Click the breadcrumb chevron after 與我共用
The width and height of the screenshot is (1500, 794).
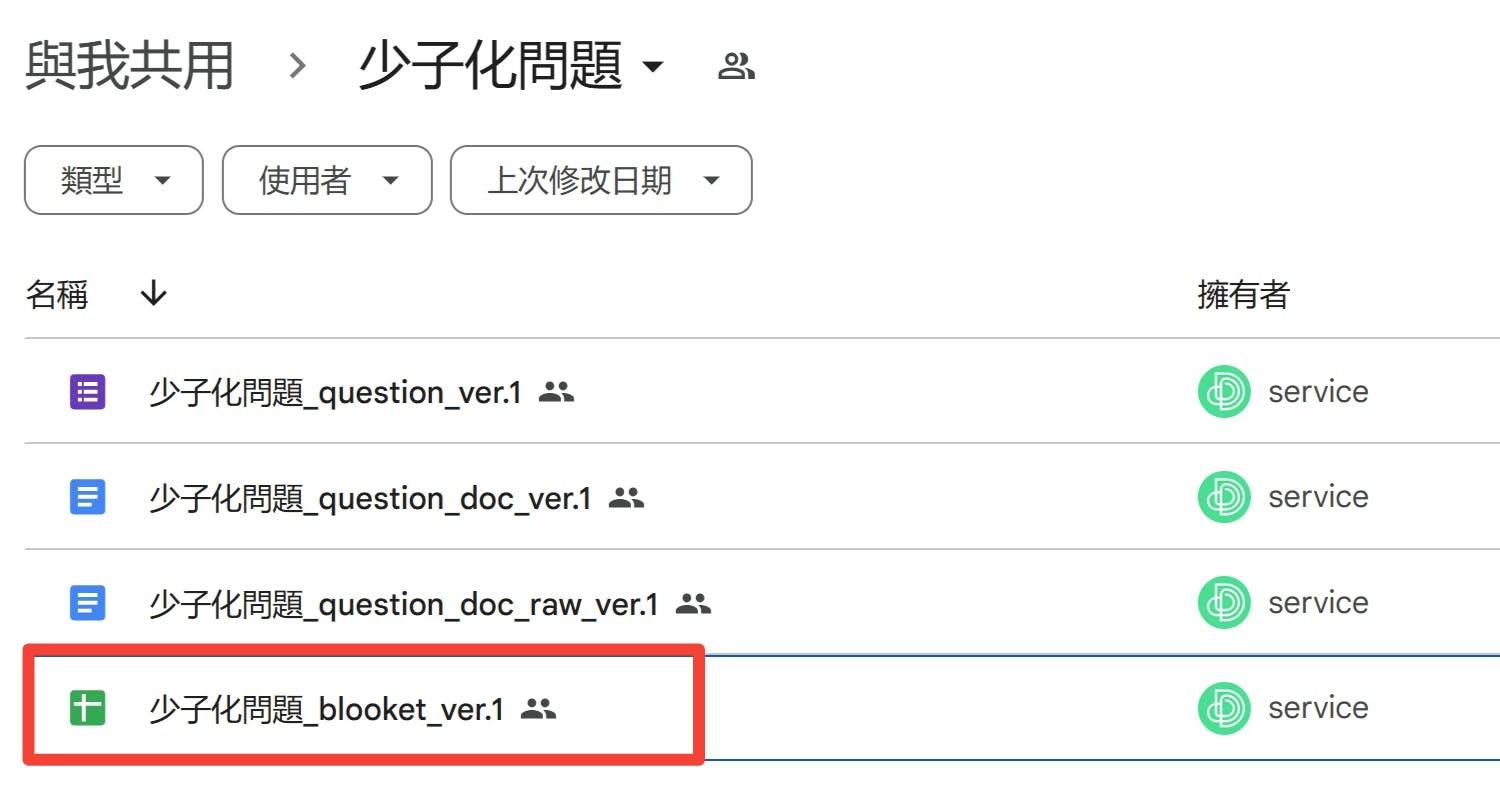pos(297,67)
